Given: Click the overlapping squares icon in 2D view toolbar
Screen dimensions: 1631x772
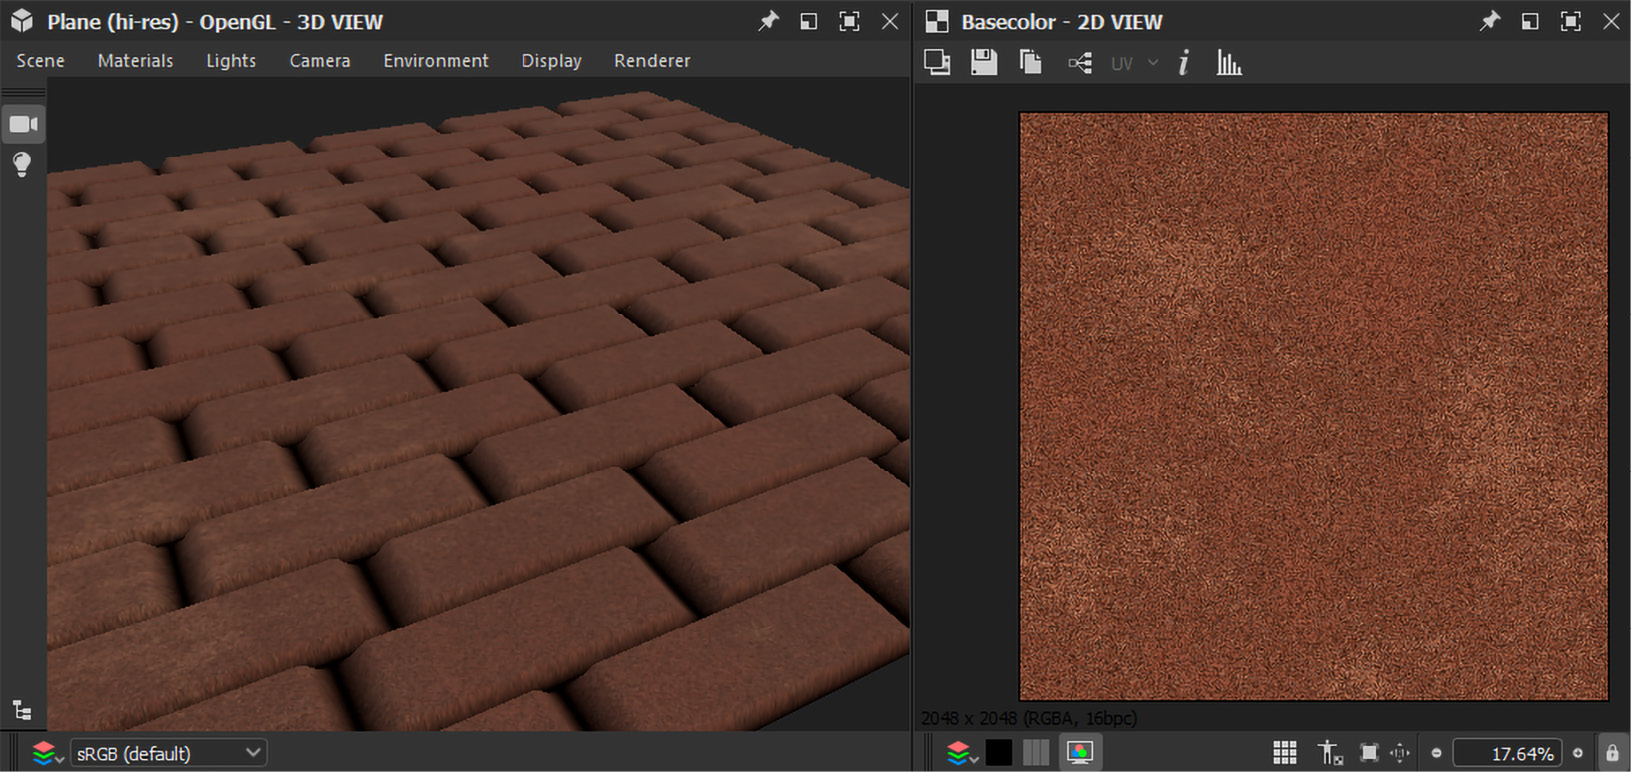Looking at the screenshot, I should (937, 63).
